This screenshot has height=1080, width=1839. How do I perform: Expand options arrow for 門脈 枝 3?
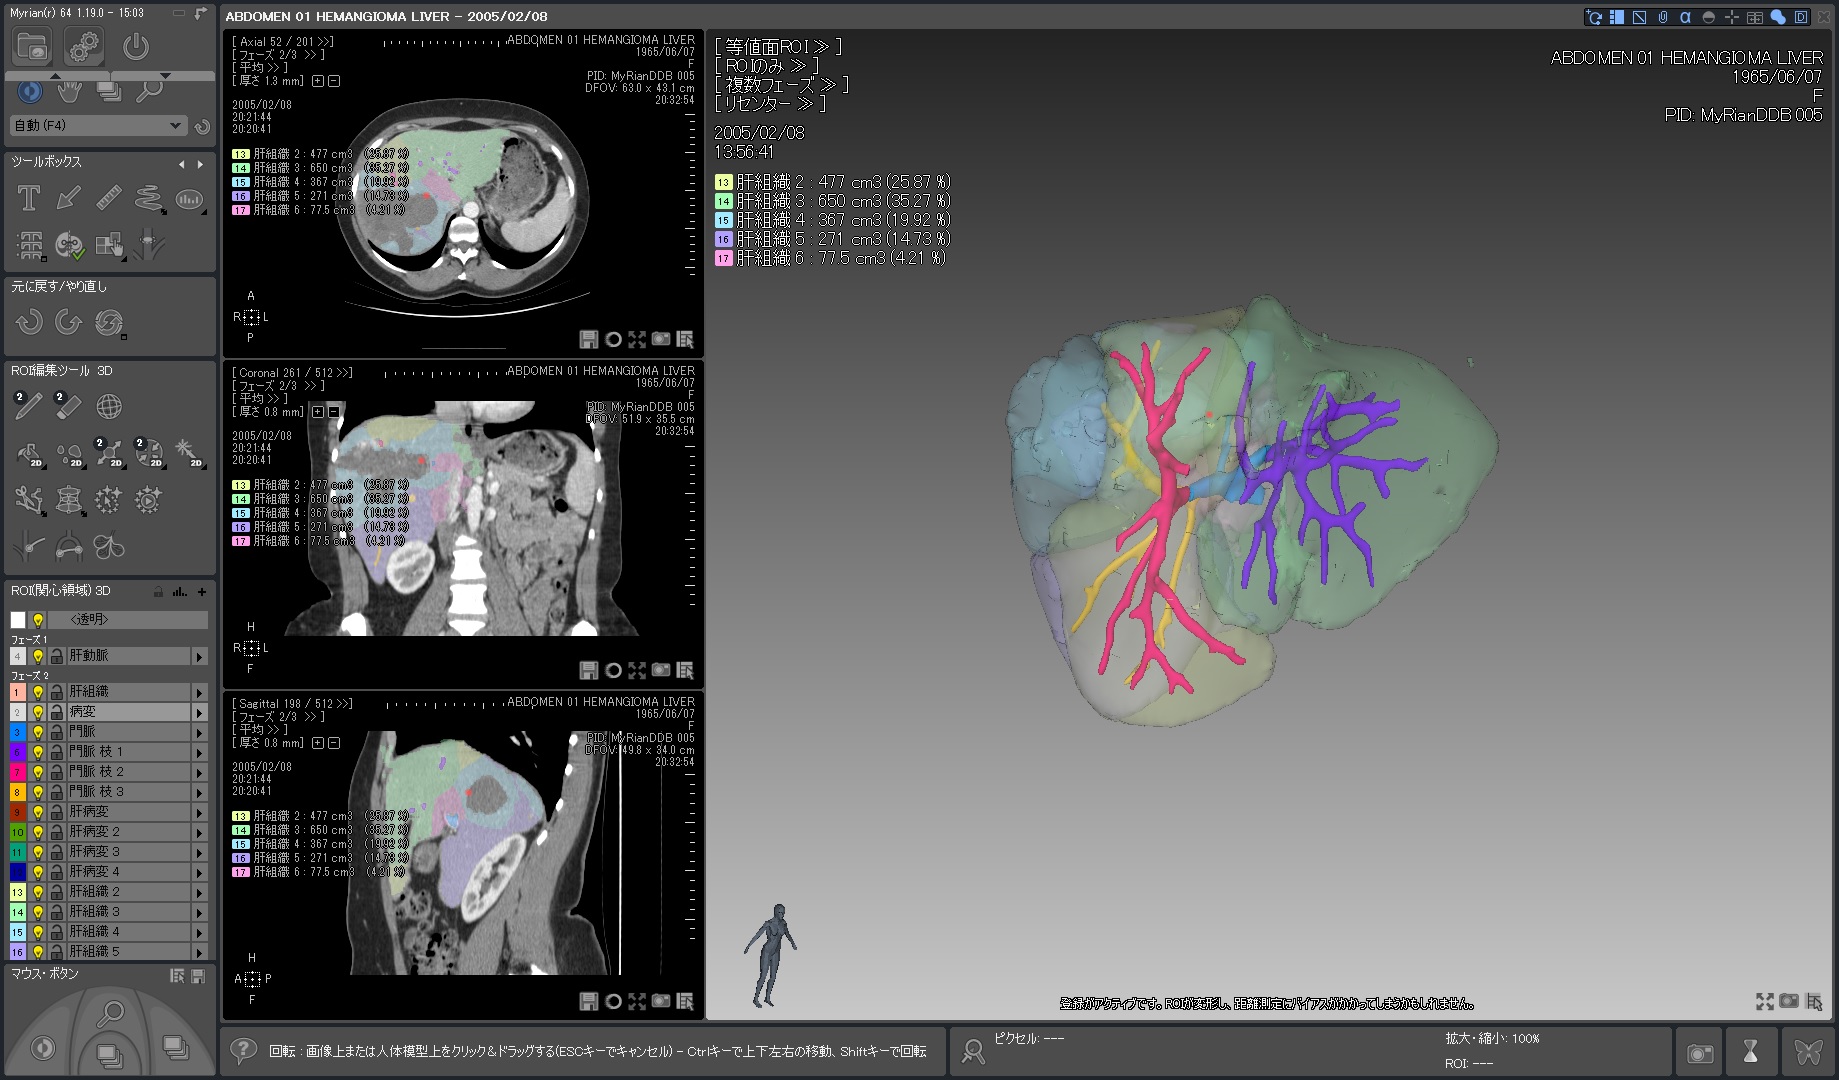click(x=199, y=792)
